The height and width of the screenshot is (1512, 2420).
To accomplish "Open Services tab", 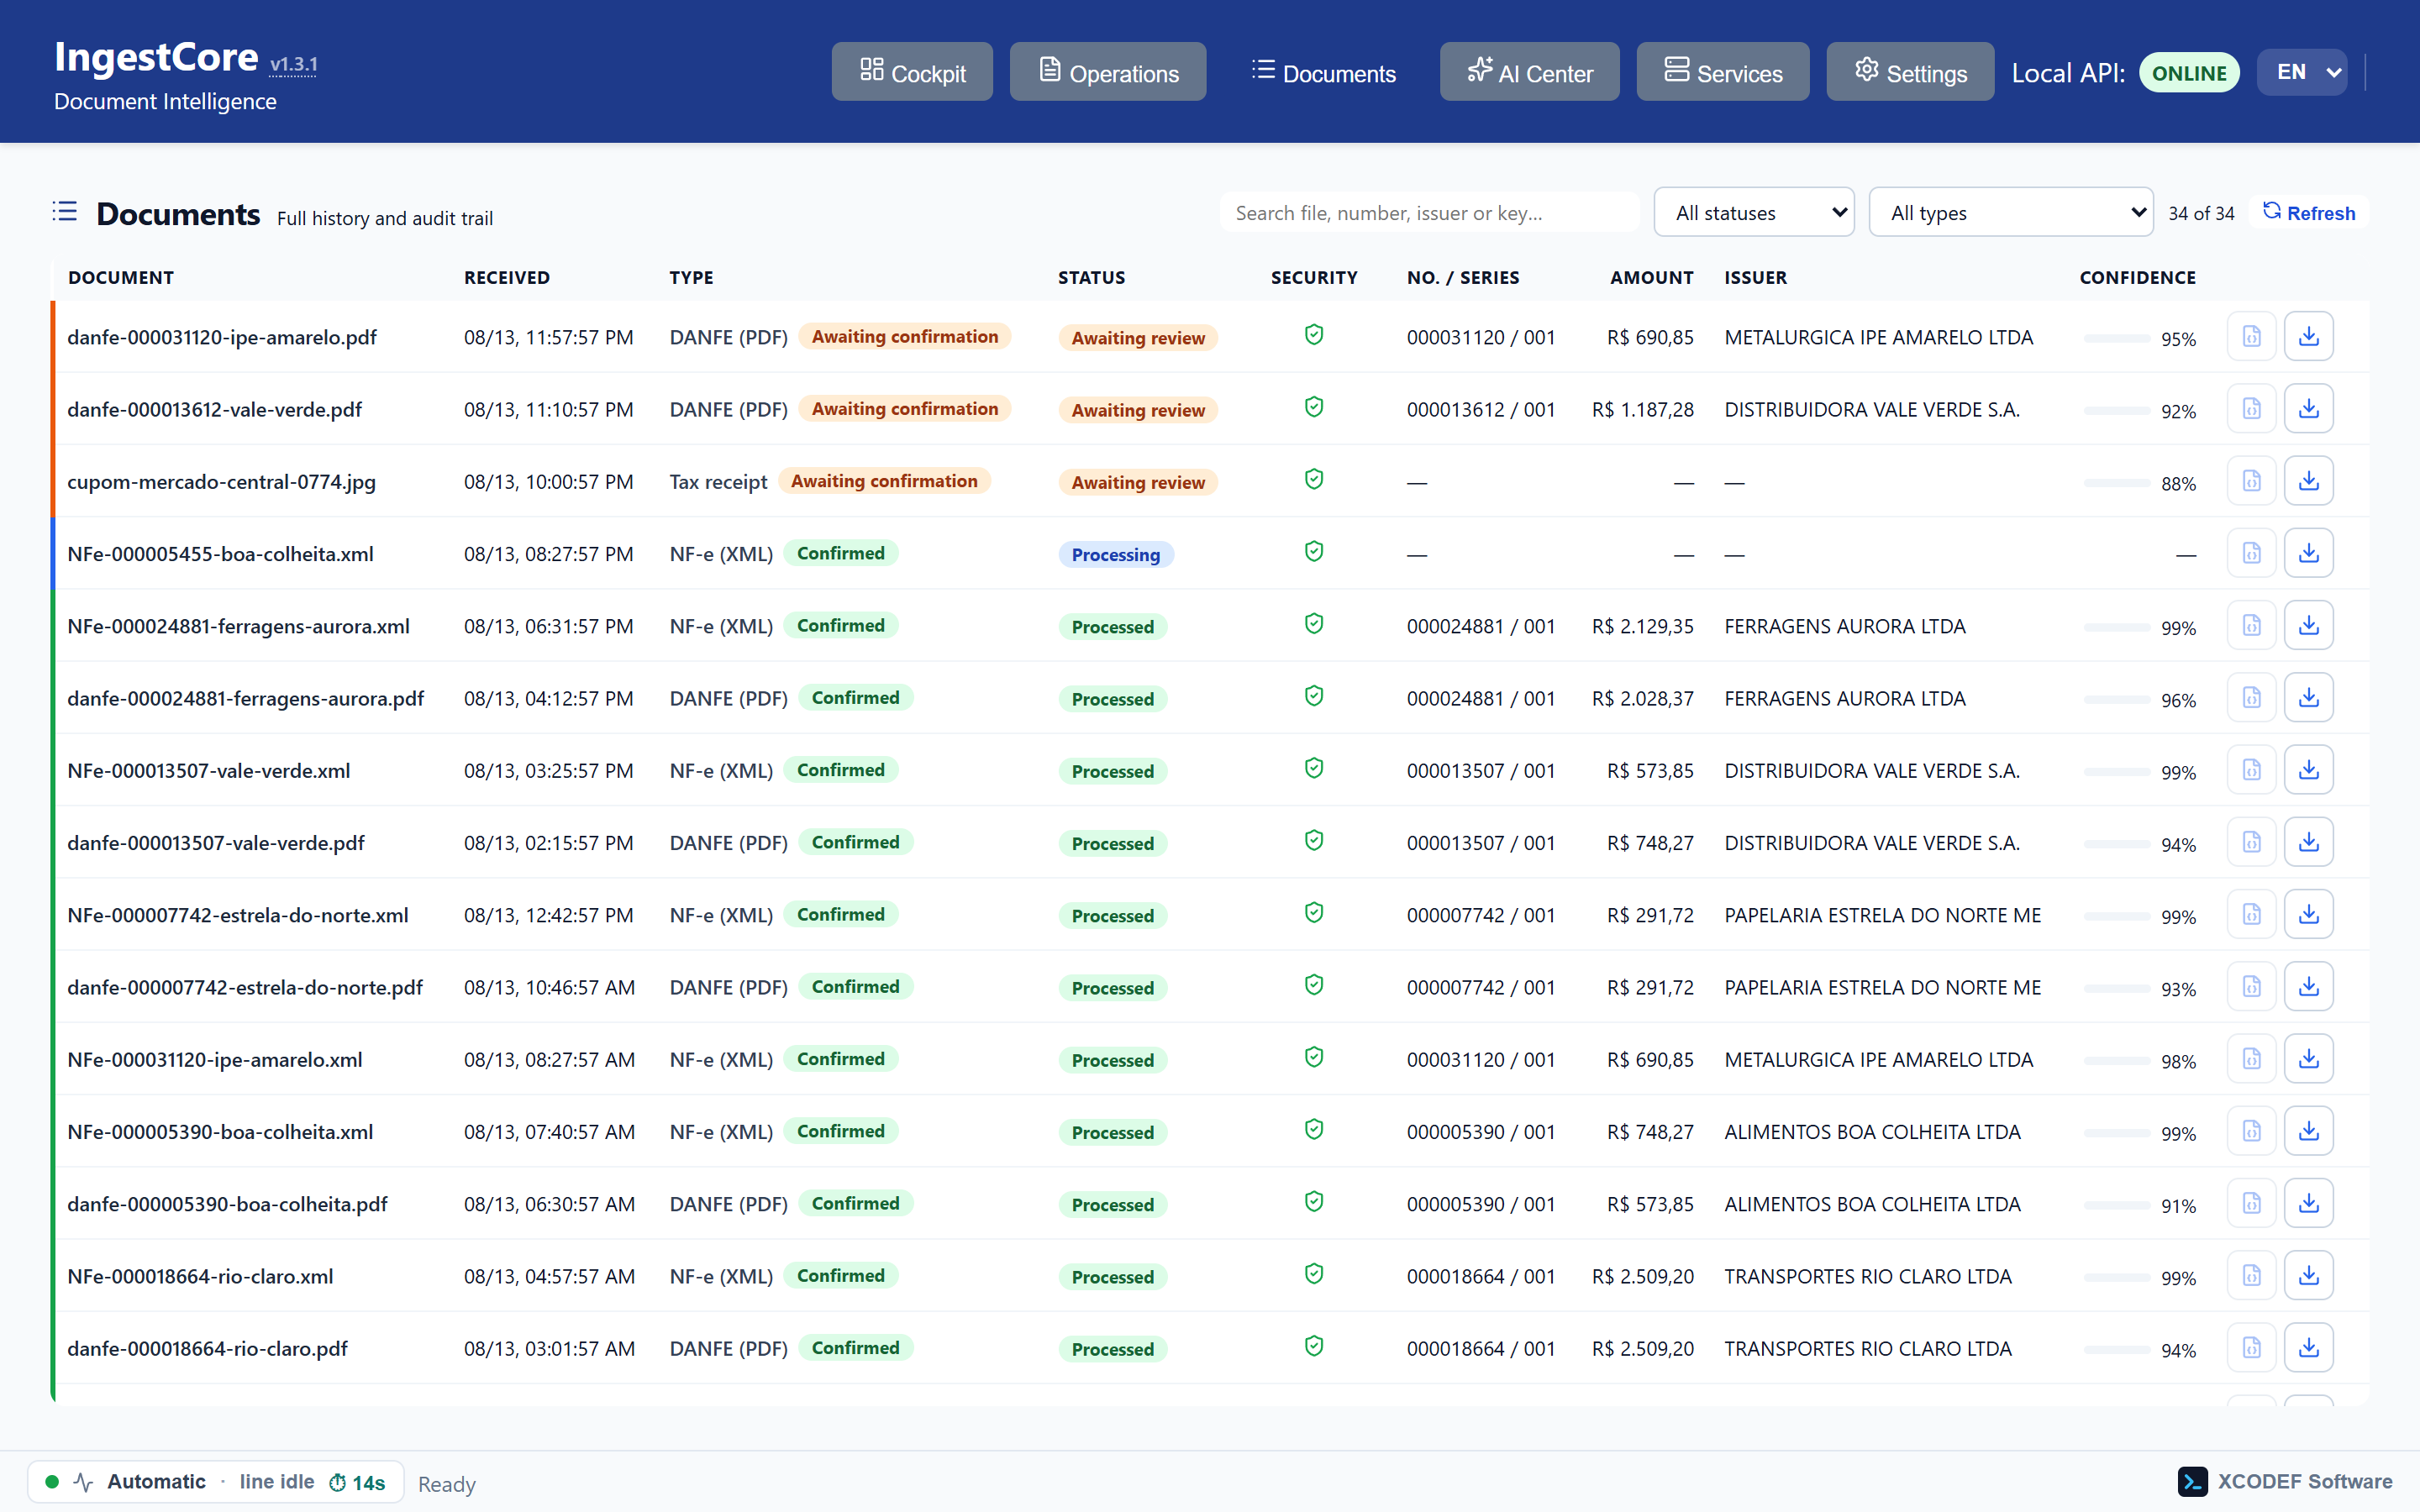I will click(x=1723, y=72).
